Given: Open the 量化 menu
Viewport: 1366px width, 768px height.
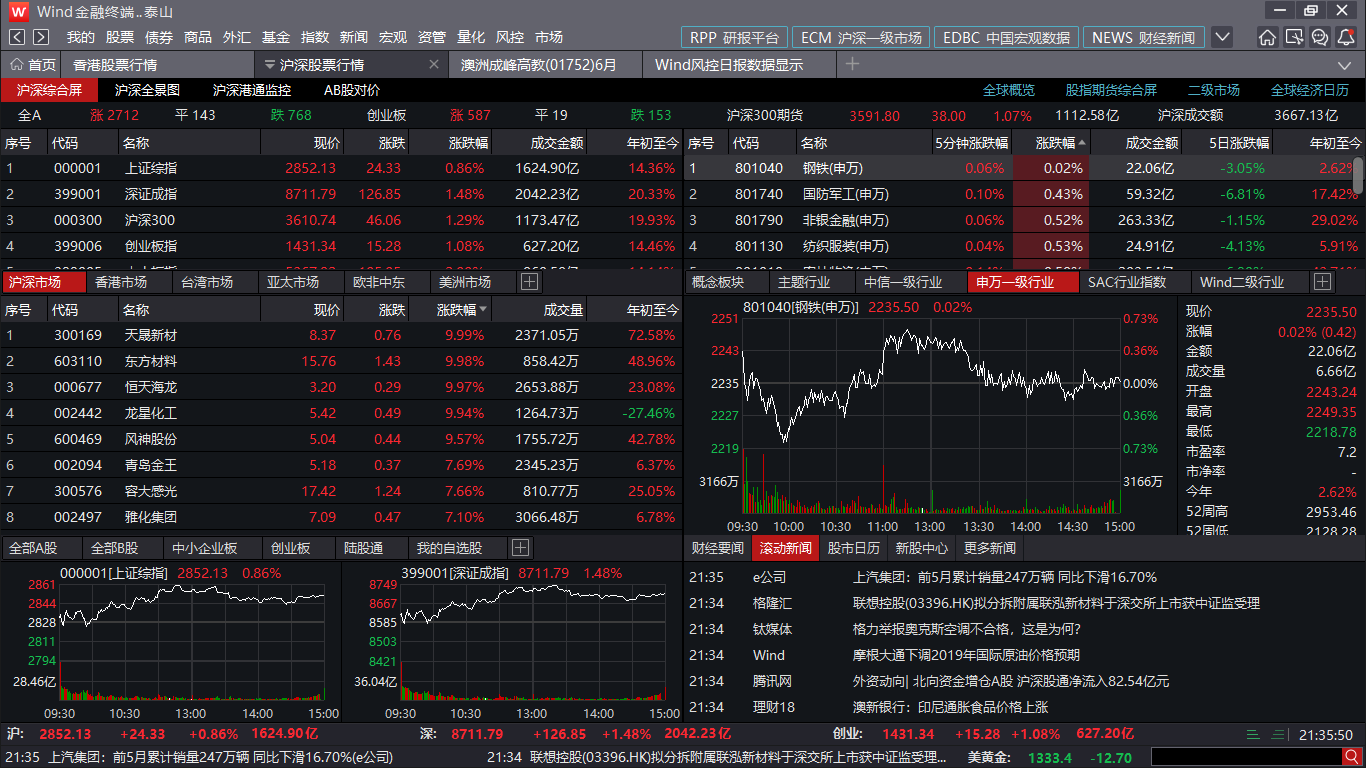Looking at the screenshot, I should pos(471,37).
